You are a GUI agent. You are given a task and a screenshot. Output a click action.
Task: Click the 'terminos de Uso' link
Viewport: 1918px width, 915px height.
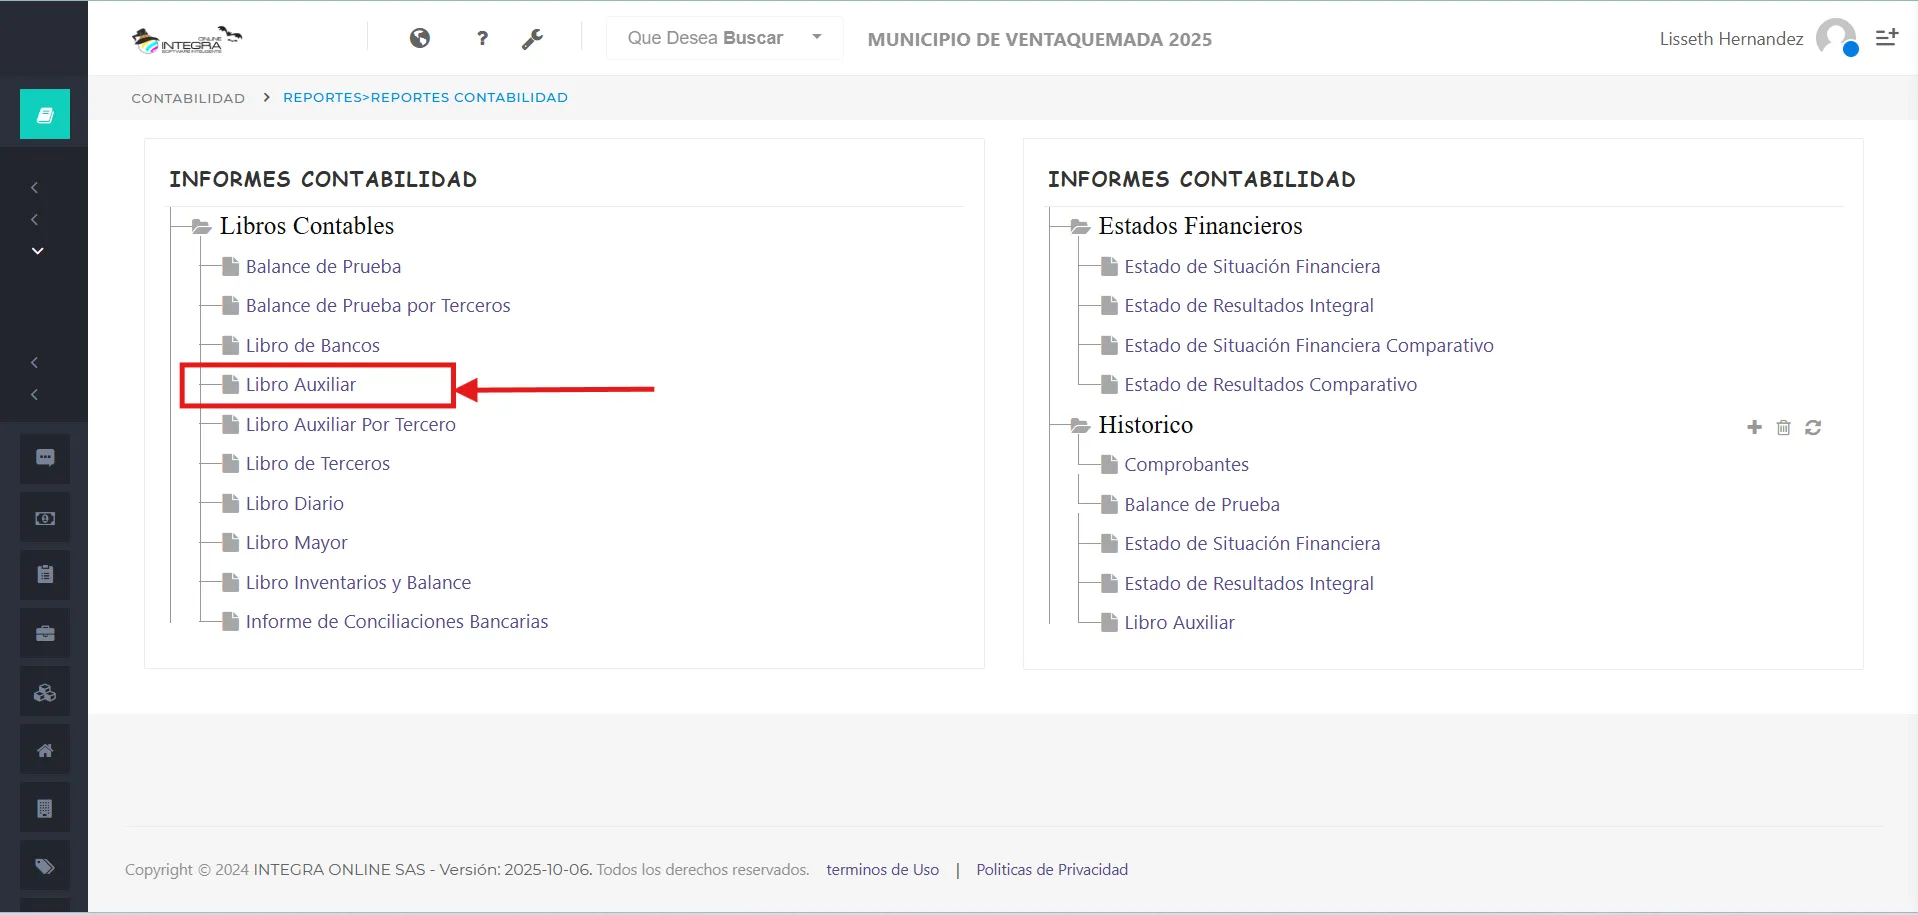tap(882, 870)
